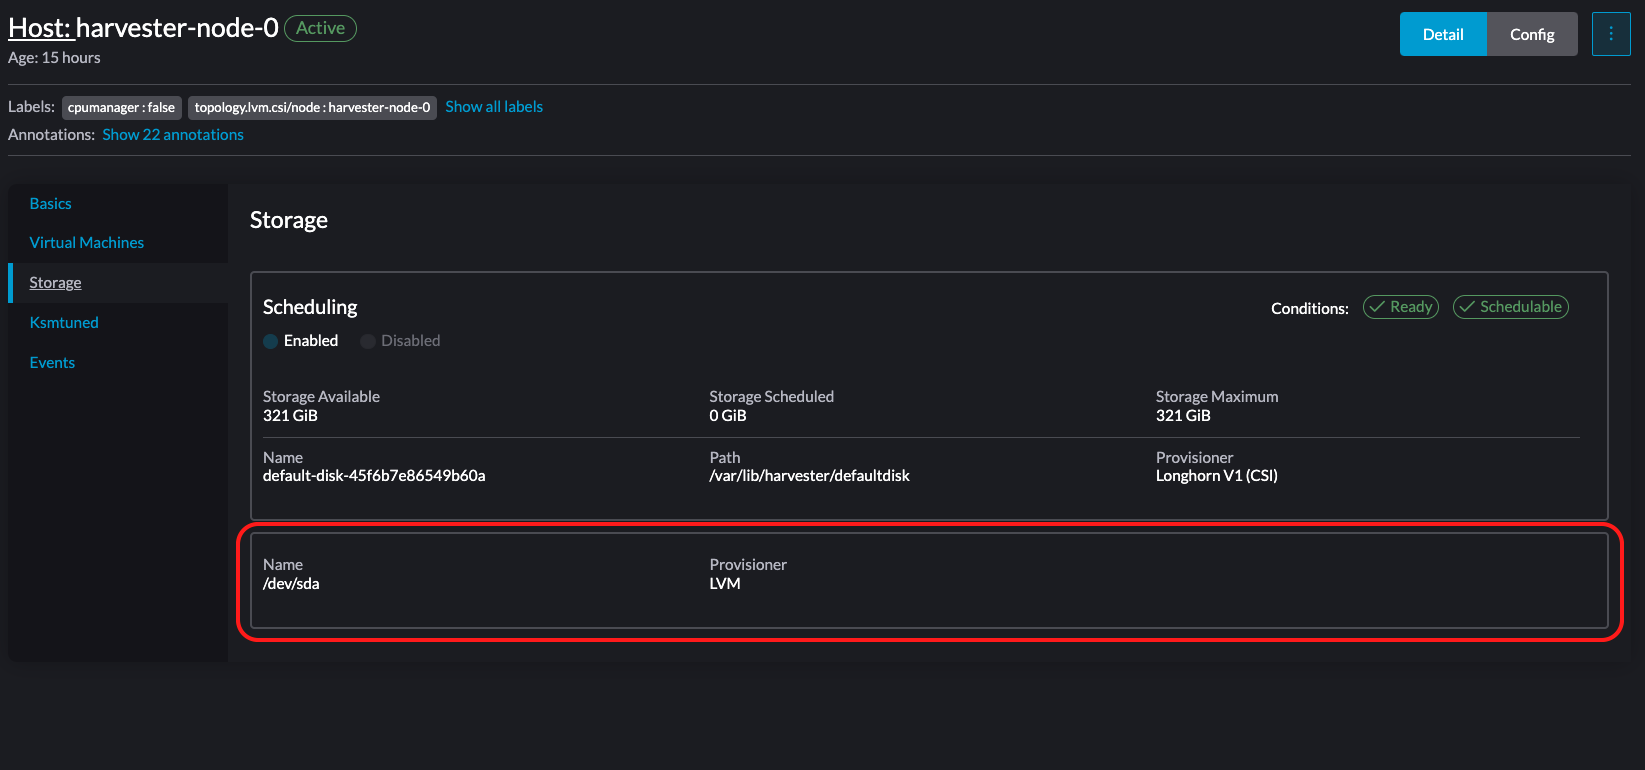
Task: Click the /dev/sda disk name
Action: tap(291, 584)
